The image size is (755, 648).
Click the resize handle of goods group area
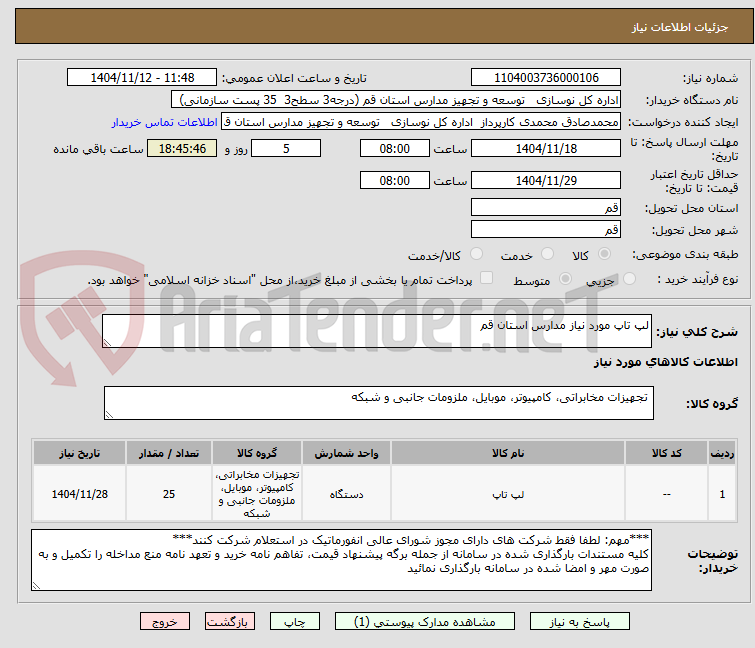pos(109,415)
